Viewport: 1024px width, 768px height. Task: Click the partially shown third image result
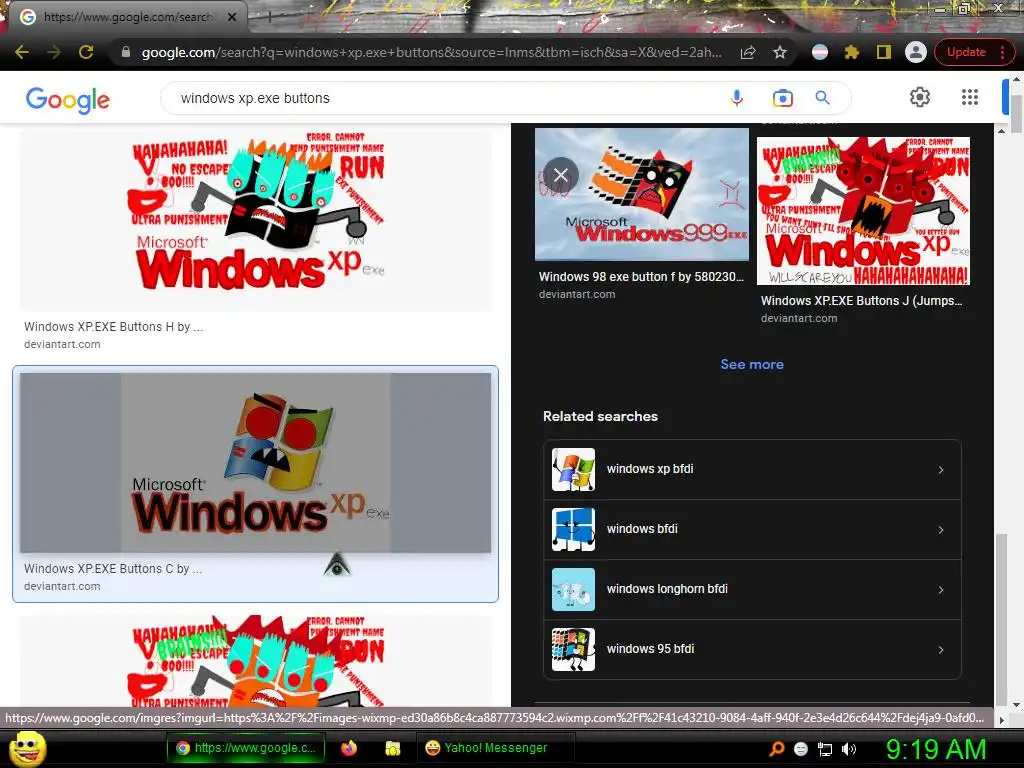tap(255, 661)
